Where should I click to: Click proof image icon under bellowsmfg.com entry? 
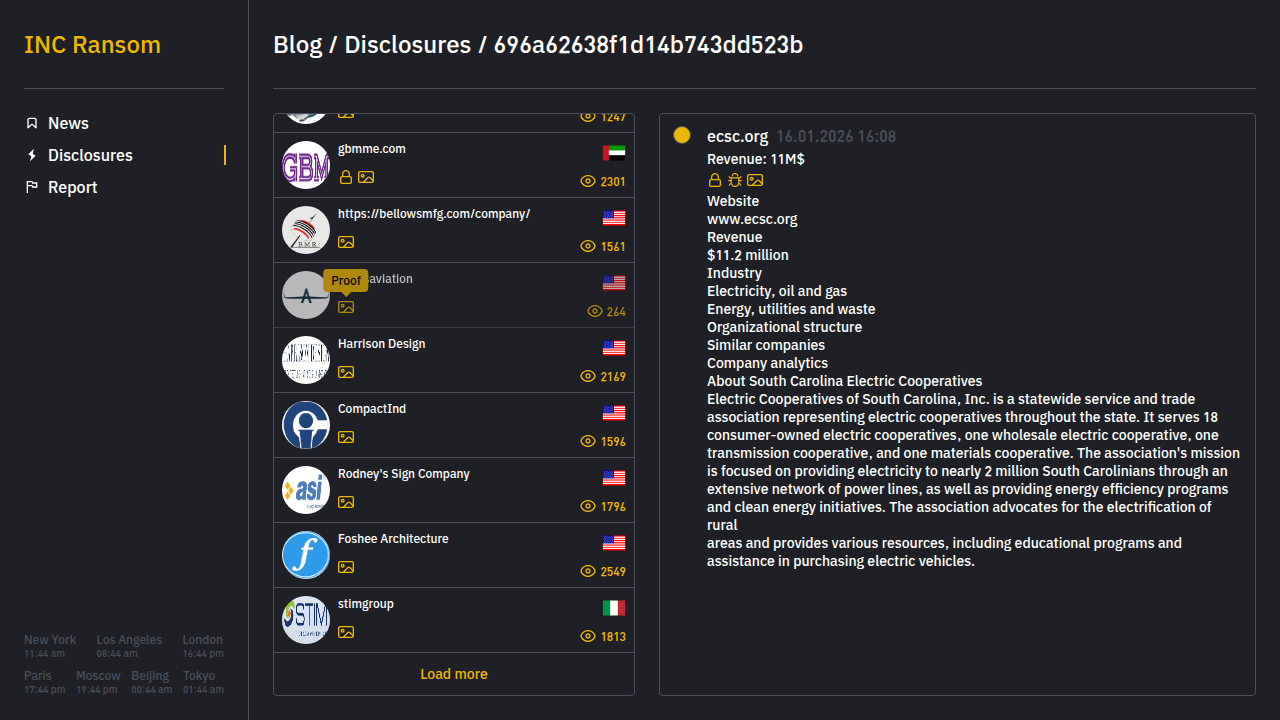pyautogui.click(x=346, y=242)
